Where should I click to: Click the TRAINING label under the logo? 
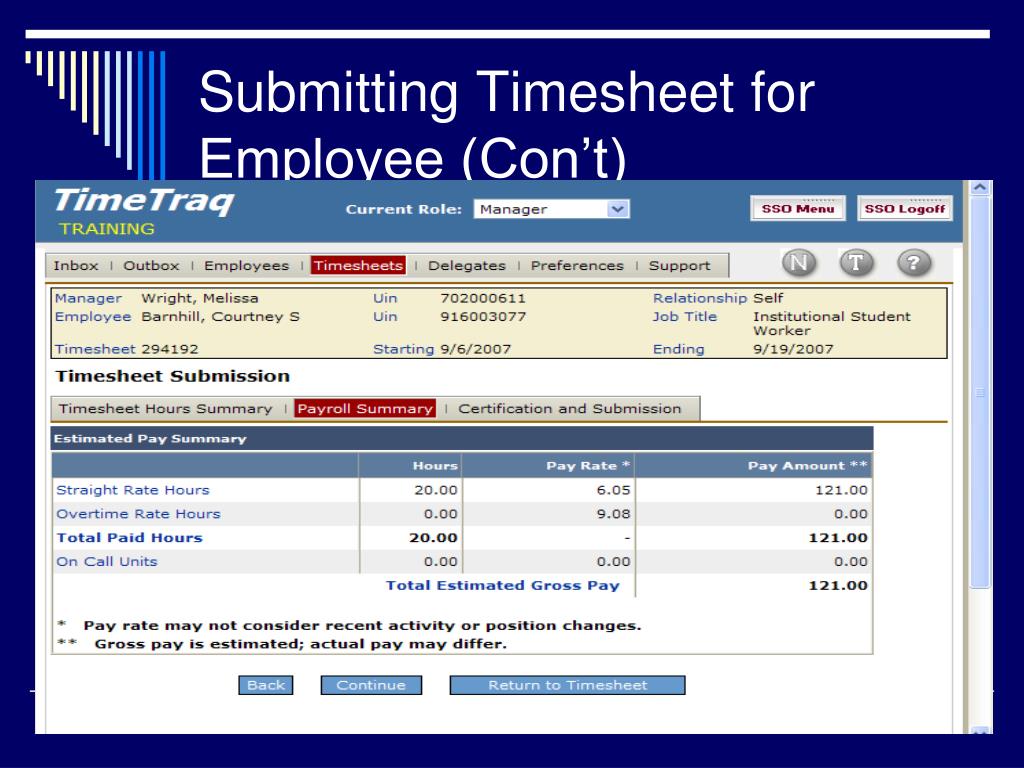(107, 229)
